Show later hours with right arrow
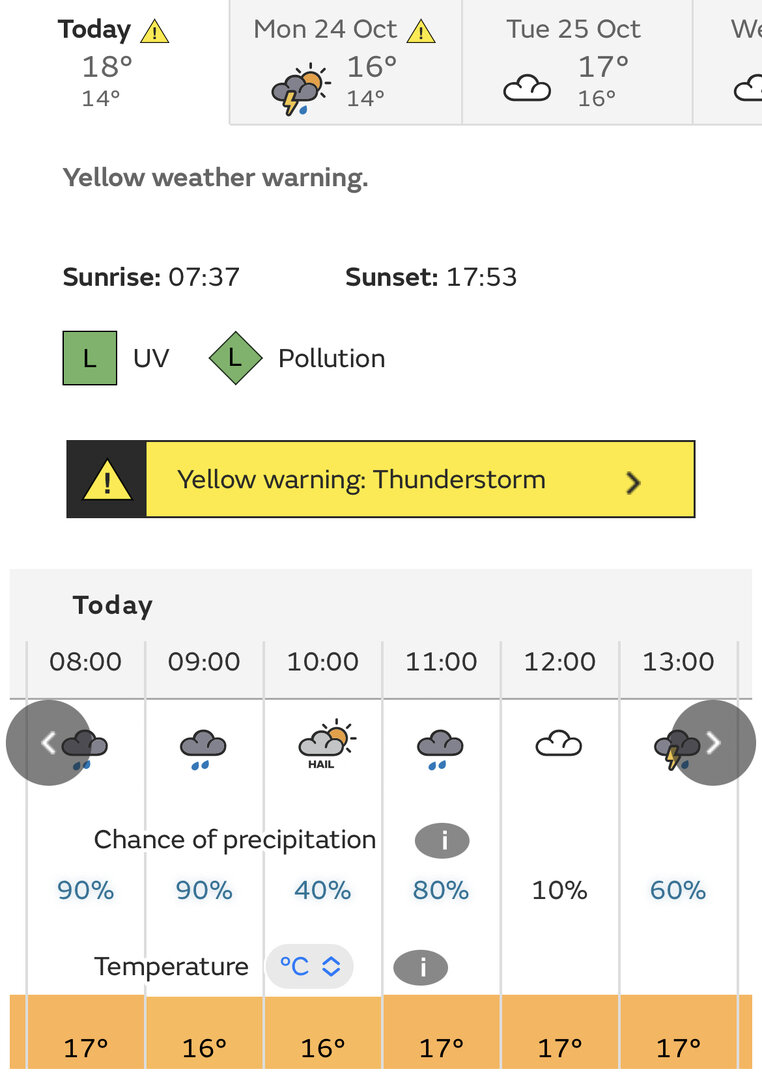 click(x=713, y=742)
